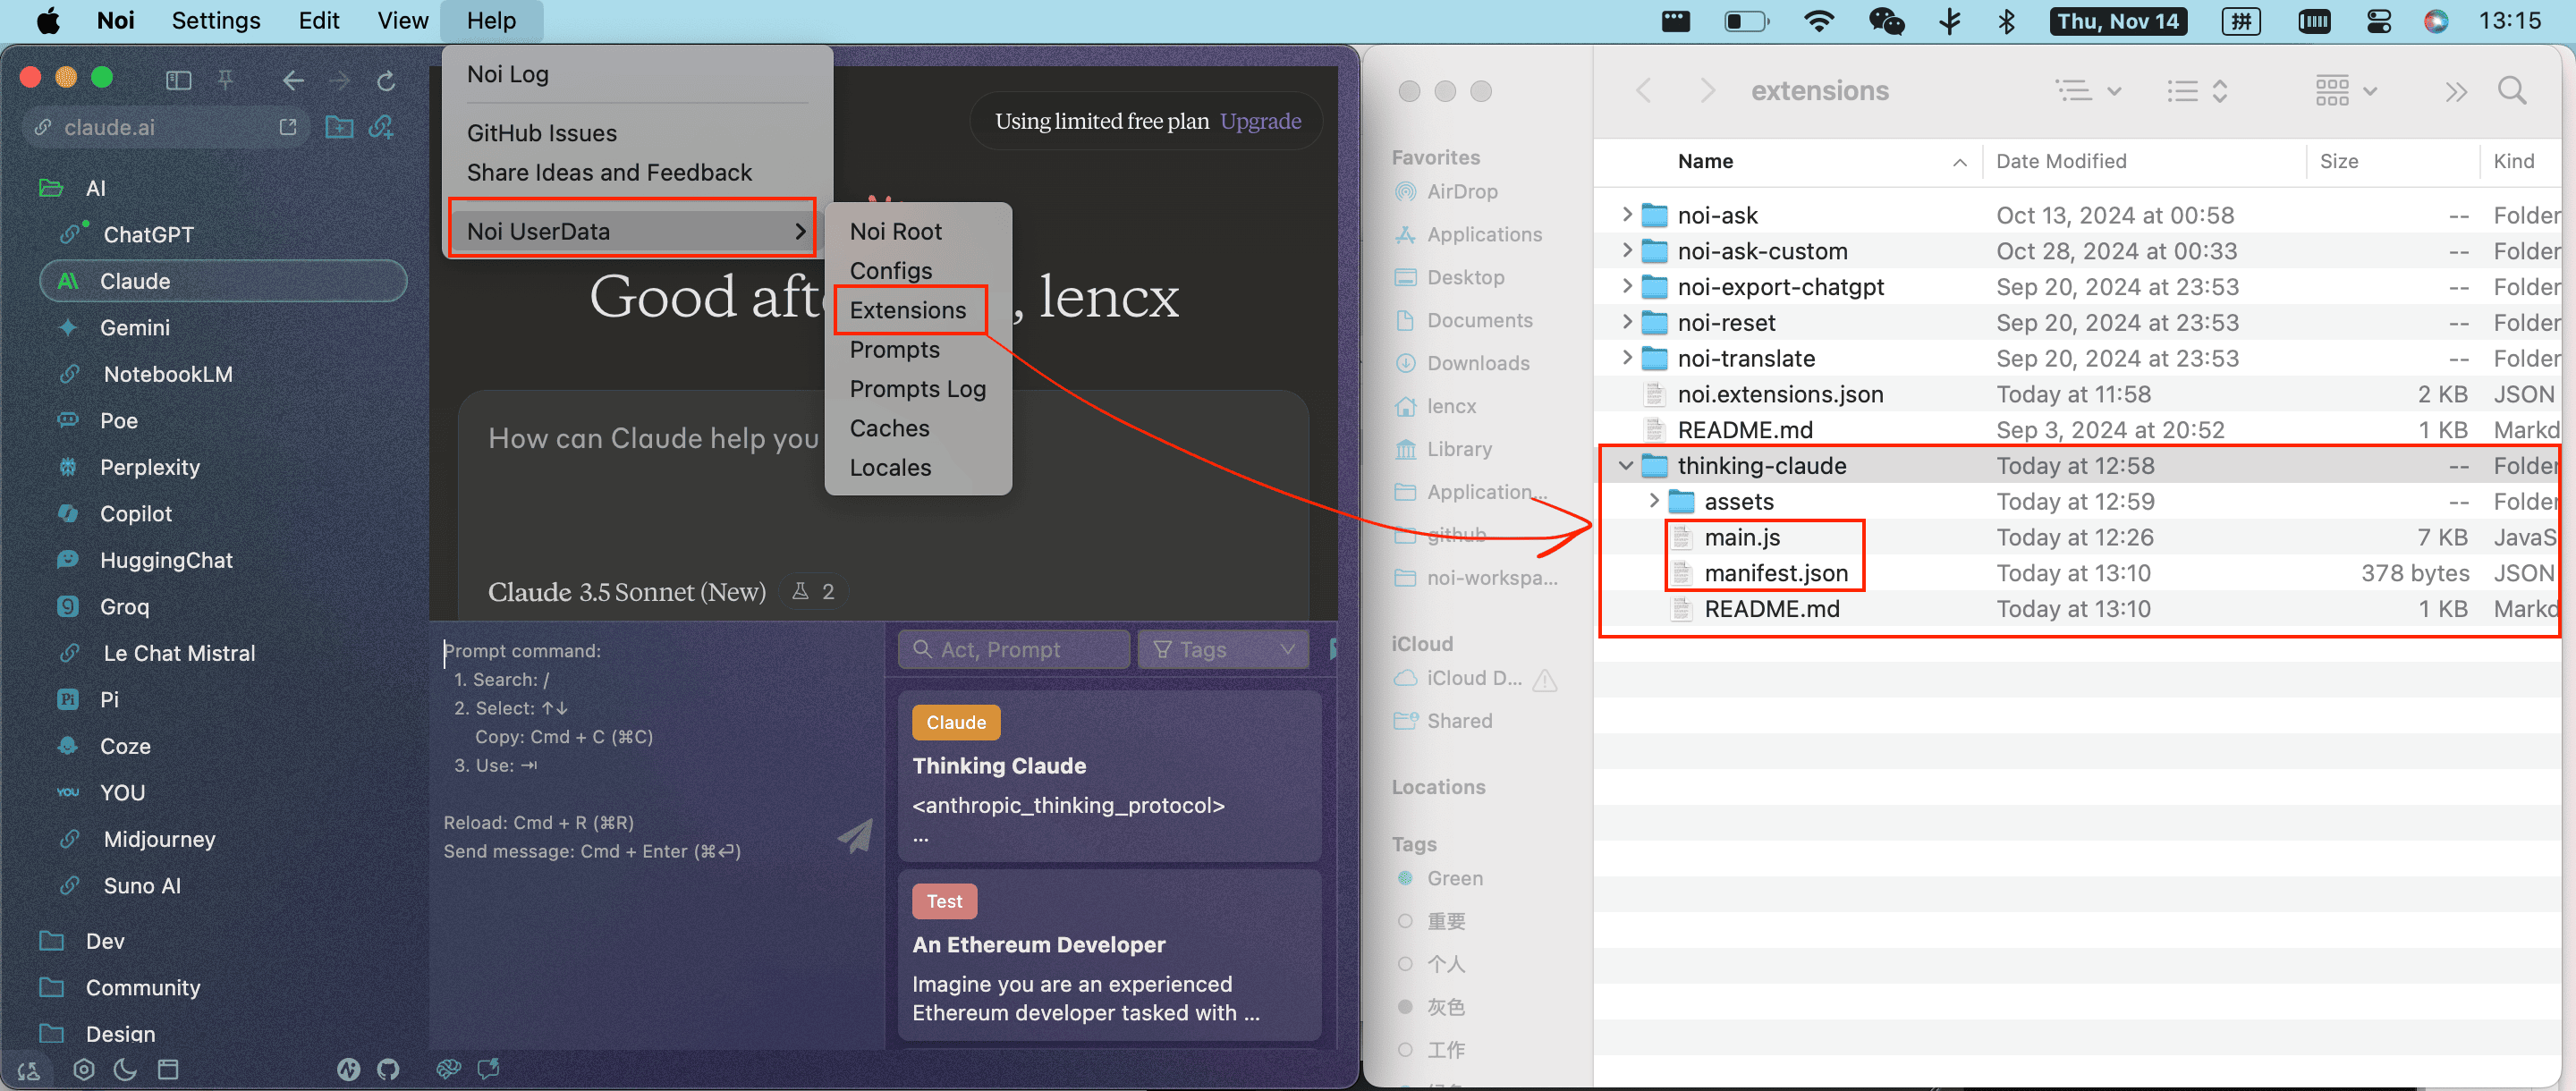
Task: Select Extensions in Noi UserData submenu
Action: (x=907, y=310)
